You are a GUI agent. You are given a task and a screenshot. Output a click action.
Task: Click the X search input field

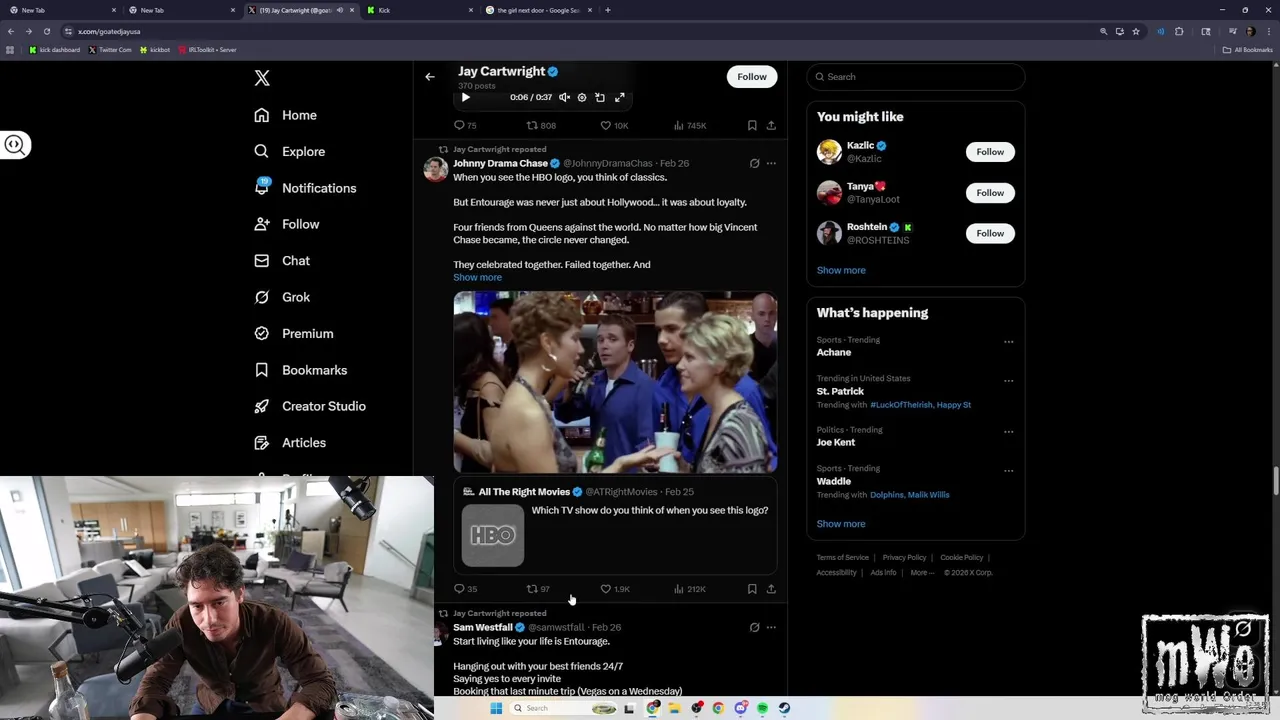pyautogui.click(x=916, y=77)
